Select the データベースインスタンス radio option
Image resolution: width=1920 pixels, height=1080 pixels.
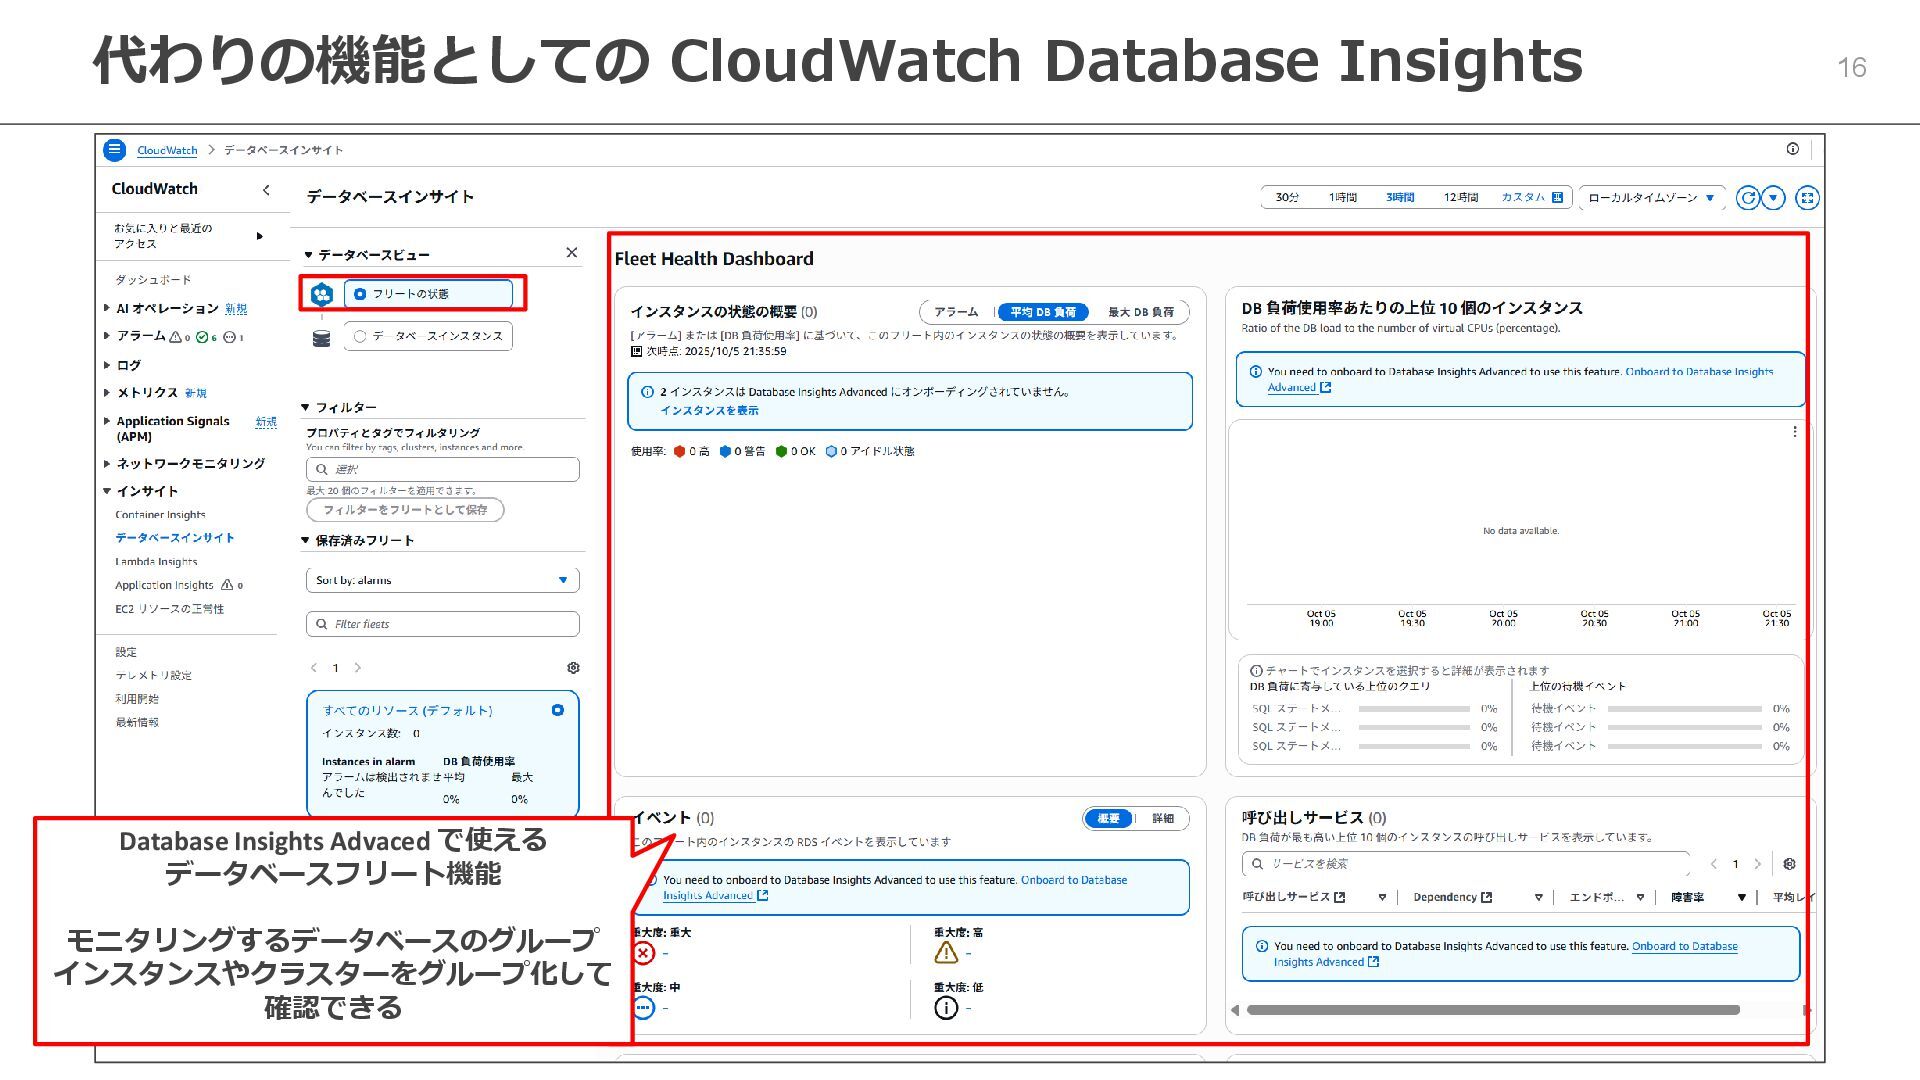point(361,336)
